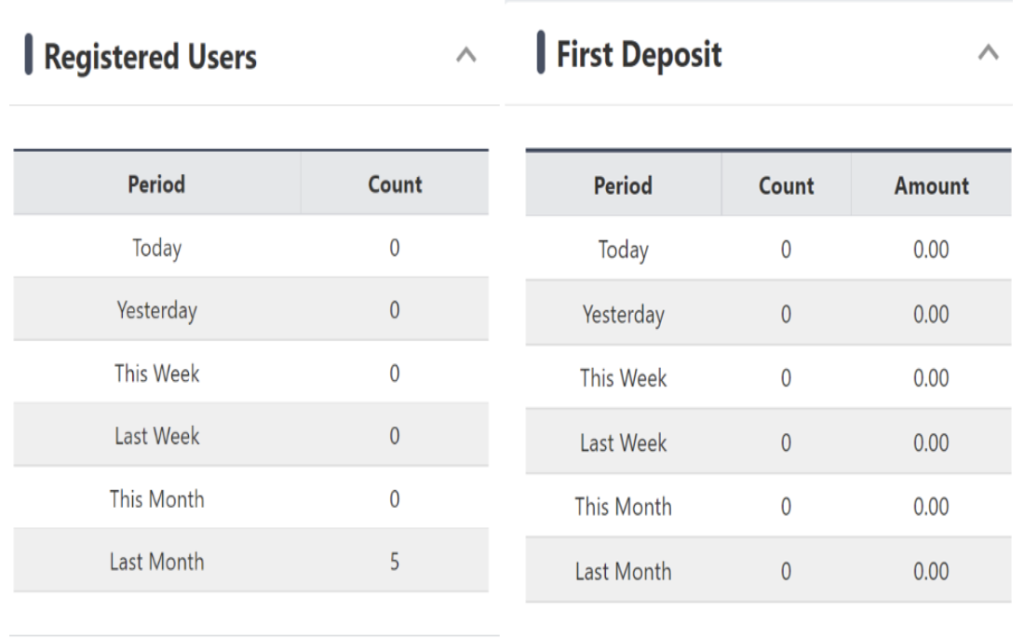
Task: Click Period header in Registered Users table
Action: click(157, 184)
